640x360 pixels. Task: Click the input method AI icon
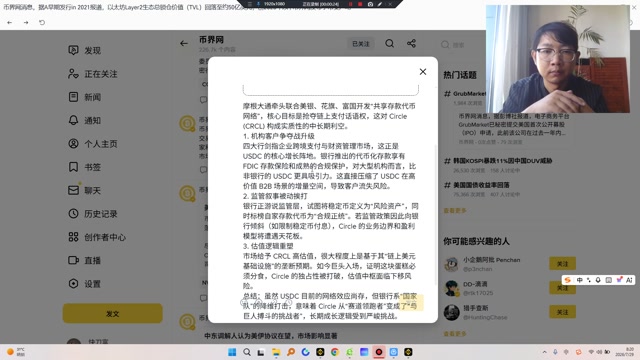point(629,280)
